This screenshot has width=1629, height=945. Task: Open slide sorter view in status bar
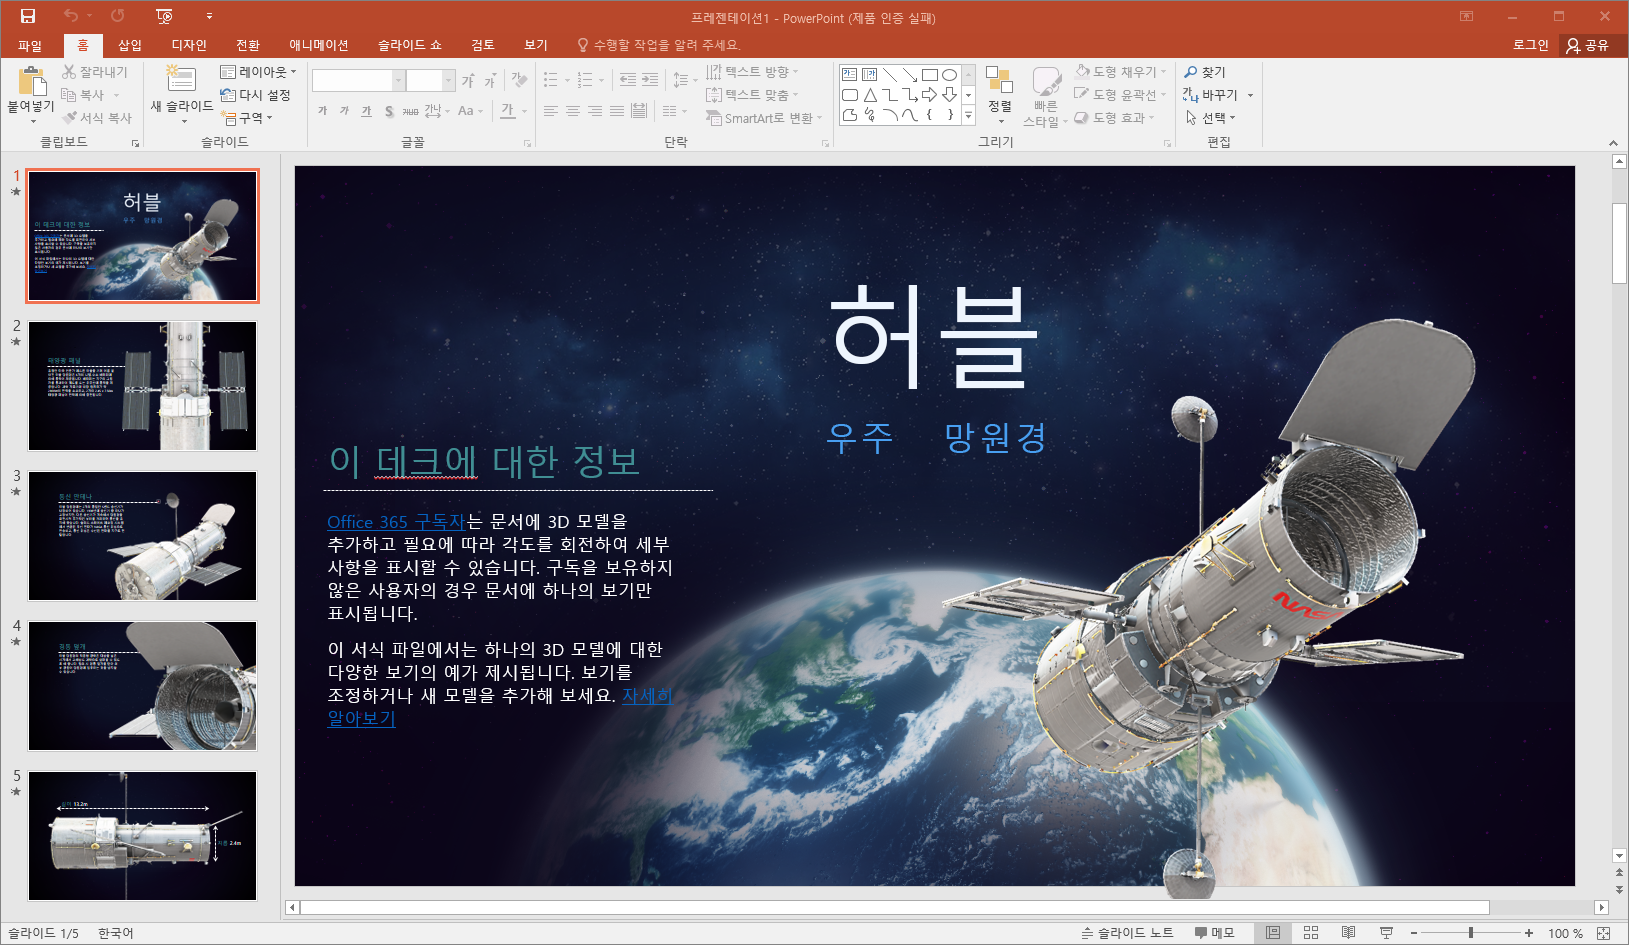pos(1311,933)
